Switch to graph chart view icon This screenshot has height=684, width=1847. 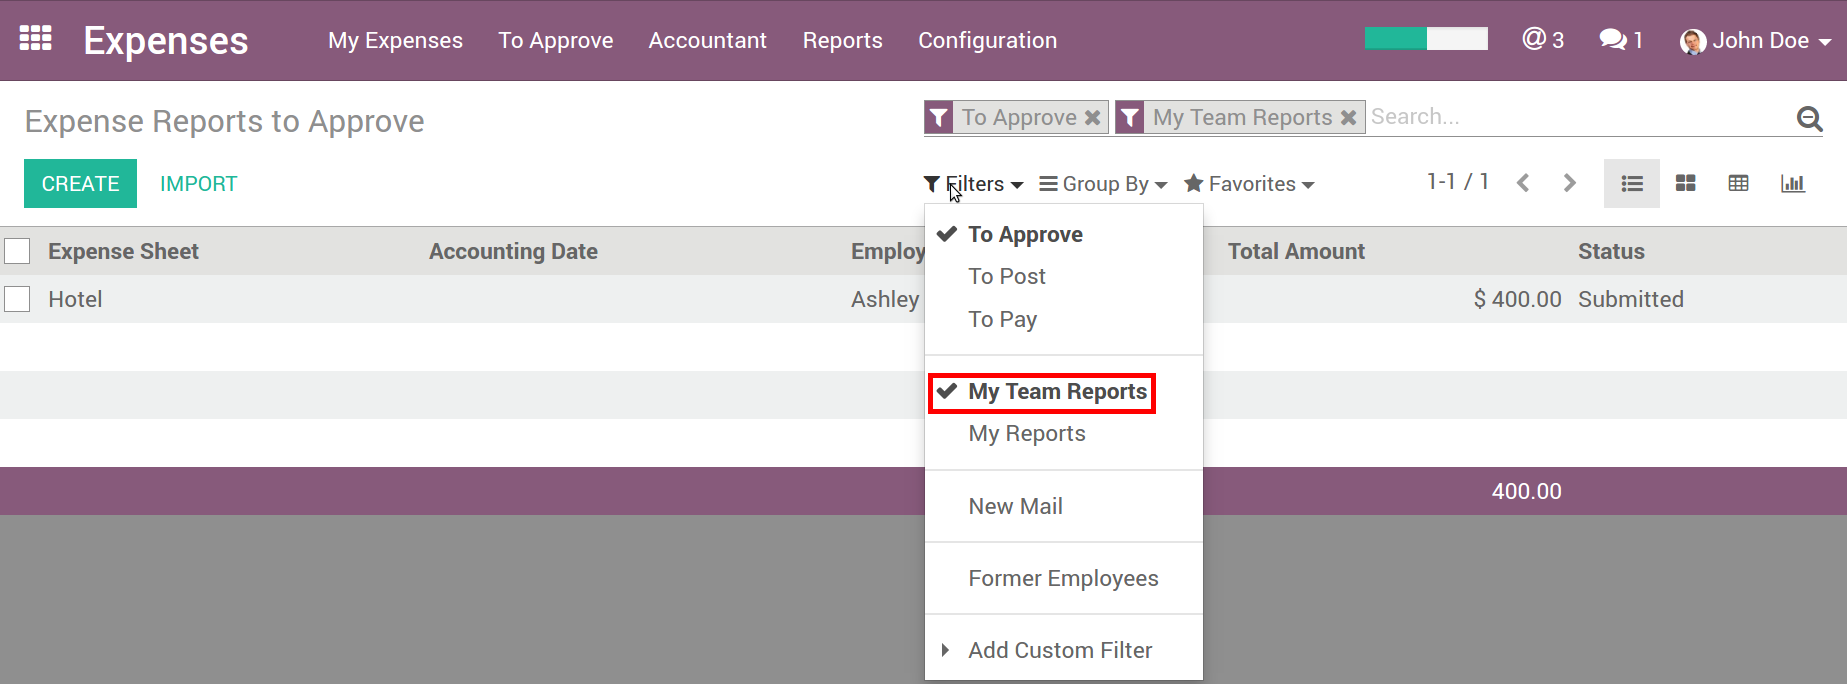point(1792,184)
